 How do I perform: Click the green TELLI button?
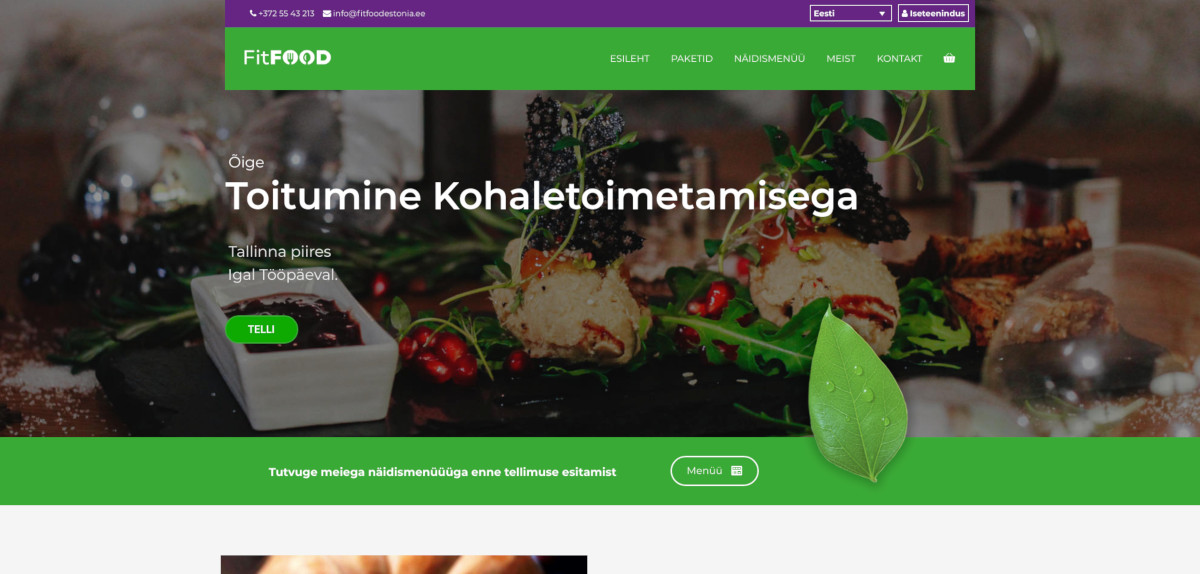coord(261,329)
